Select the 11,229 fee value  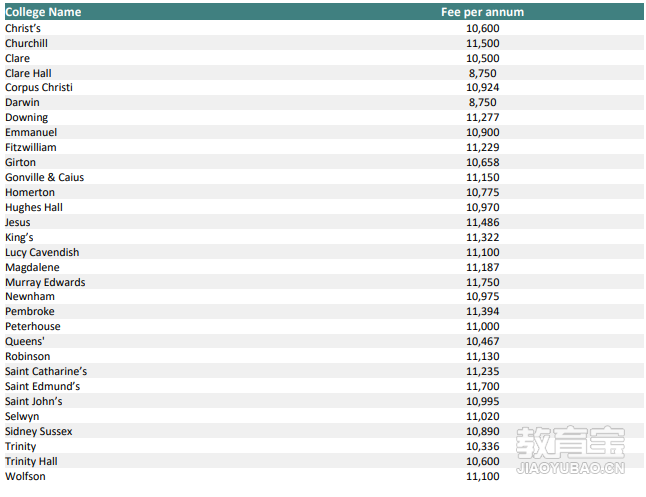(x=482, y=147)
